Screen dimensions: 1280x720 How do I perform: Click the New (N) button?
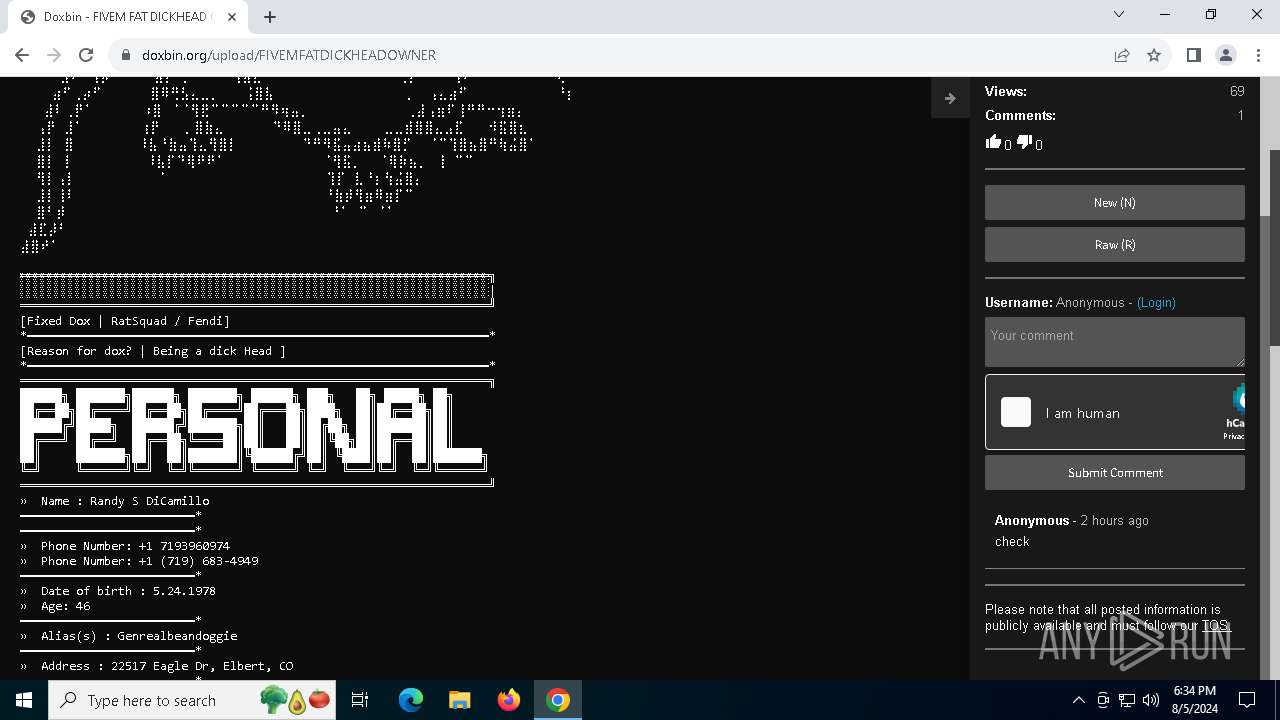pyautogui.click(x=1114, y=202)
